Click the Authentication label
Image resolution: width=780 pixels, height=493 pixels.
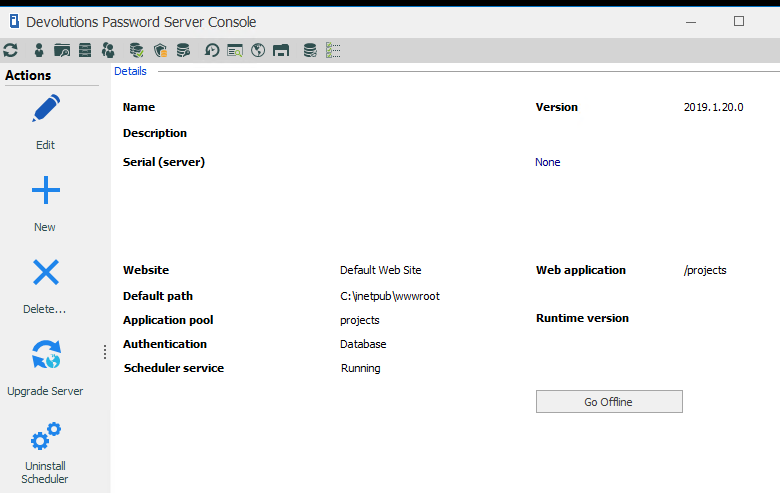click(165, 344)
